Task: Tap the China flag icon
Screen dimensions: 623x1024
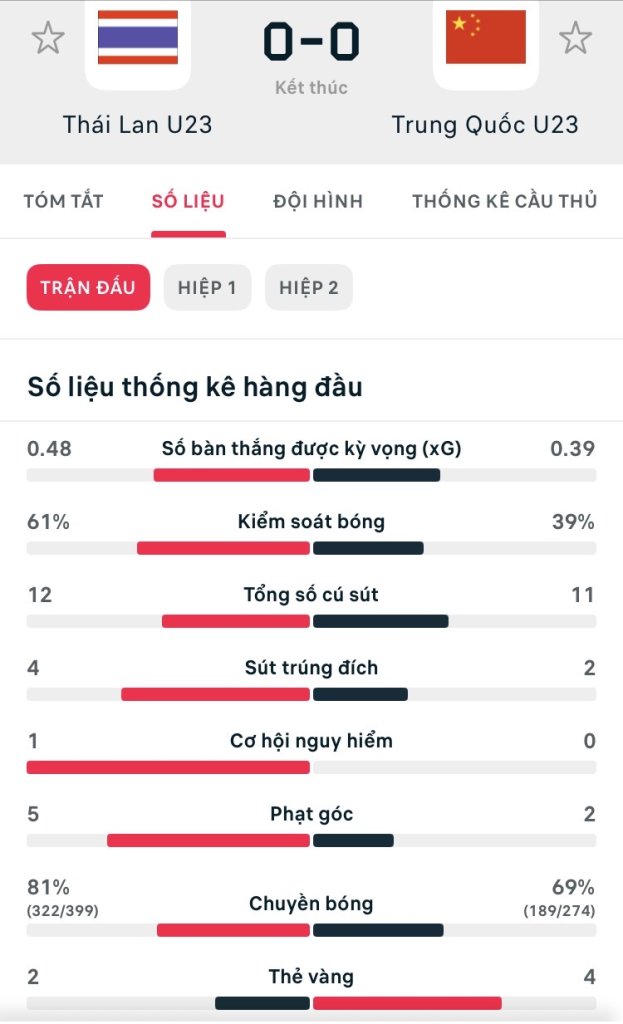Action: 486,38
